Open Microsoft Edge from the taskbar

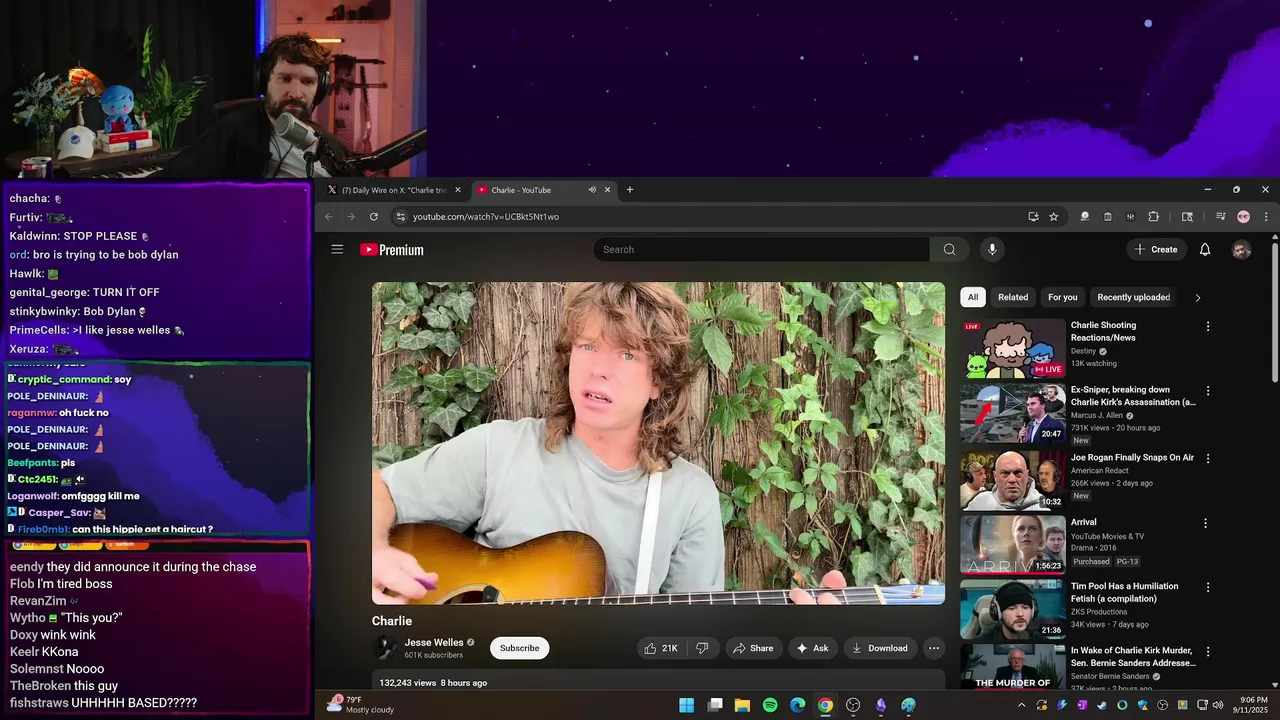click(797, 705)
